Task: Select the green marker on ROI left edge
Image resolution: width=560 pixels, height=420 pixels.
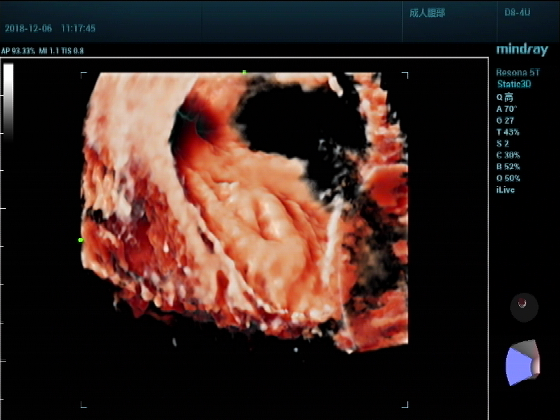Action: point(81,240)
